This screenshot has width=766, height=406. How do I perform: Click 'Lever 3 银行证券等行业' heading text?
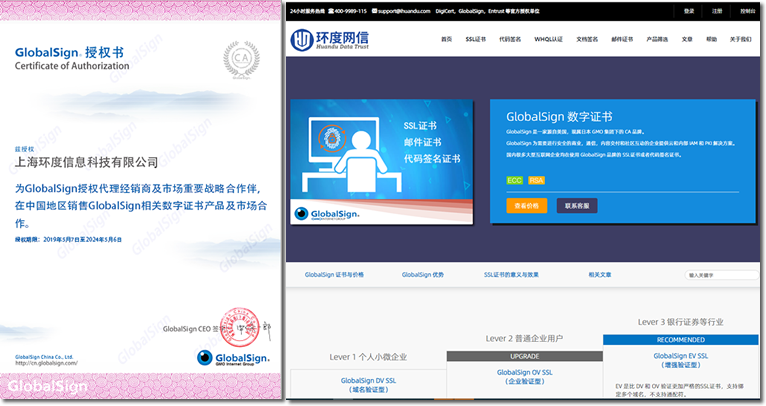[x=681, y=322]
